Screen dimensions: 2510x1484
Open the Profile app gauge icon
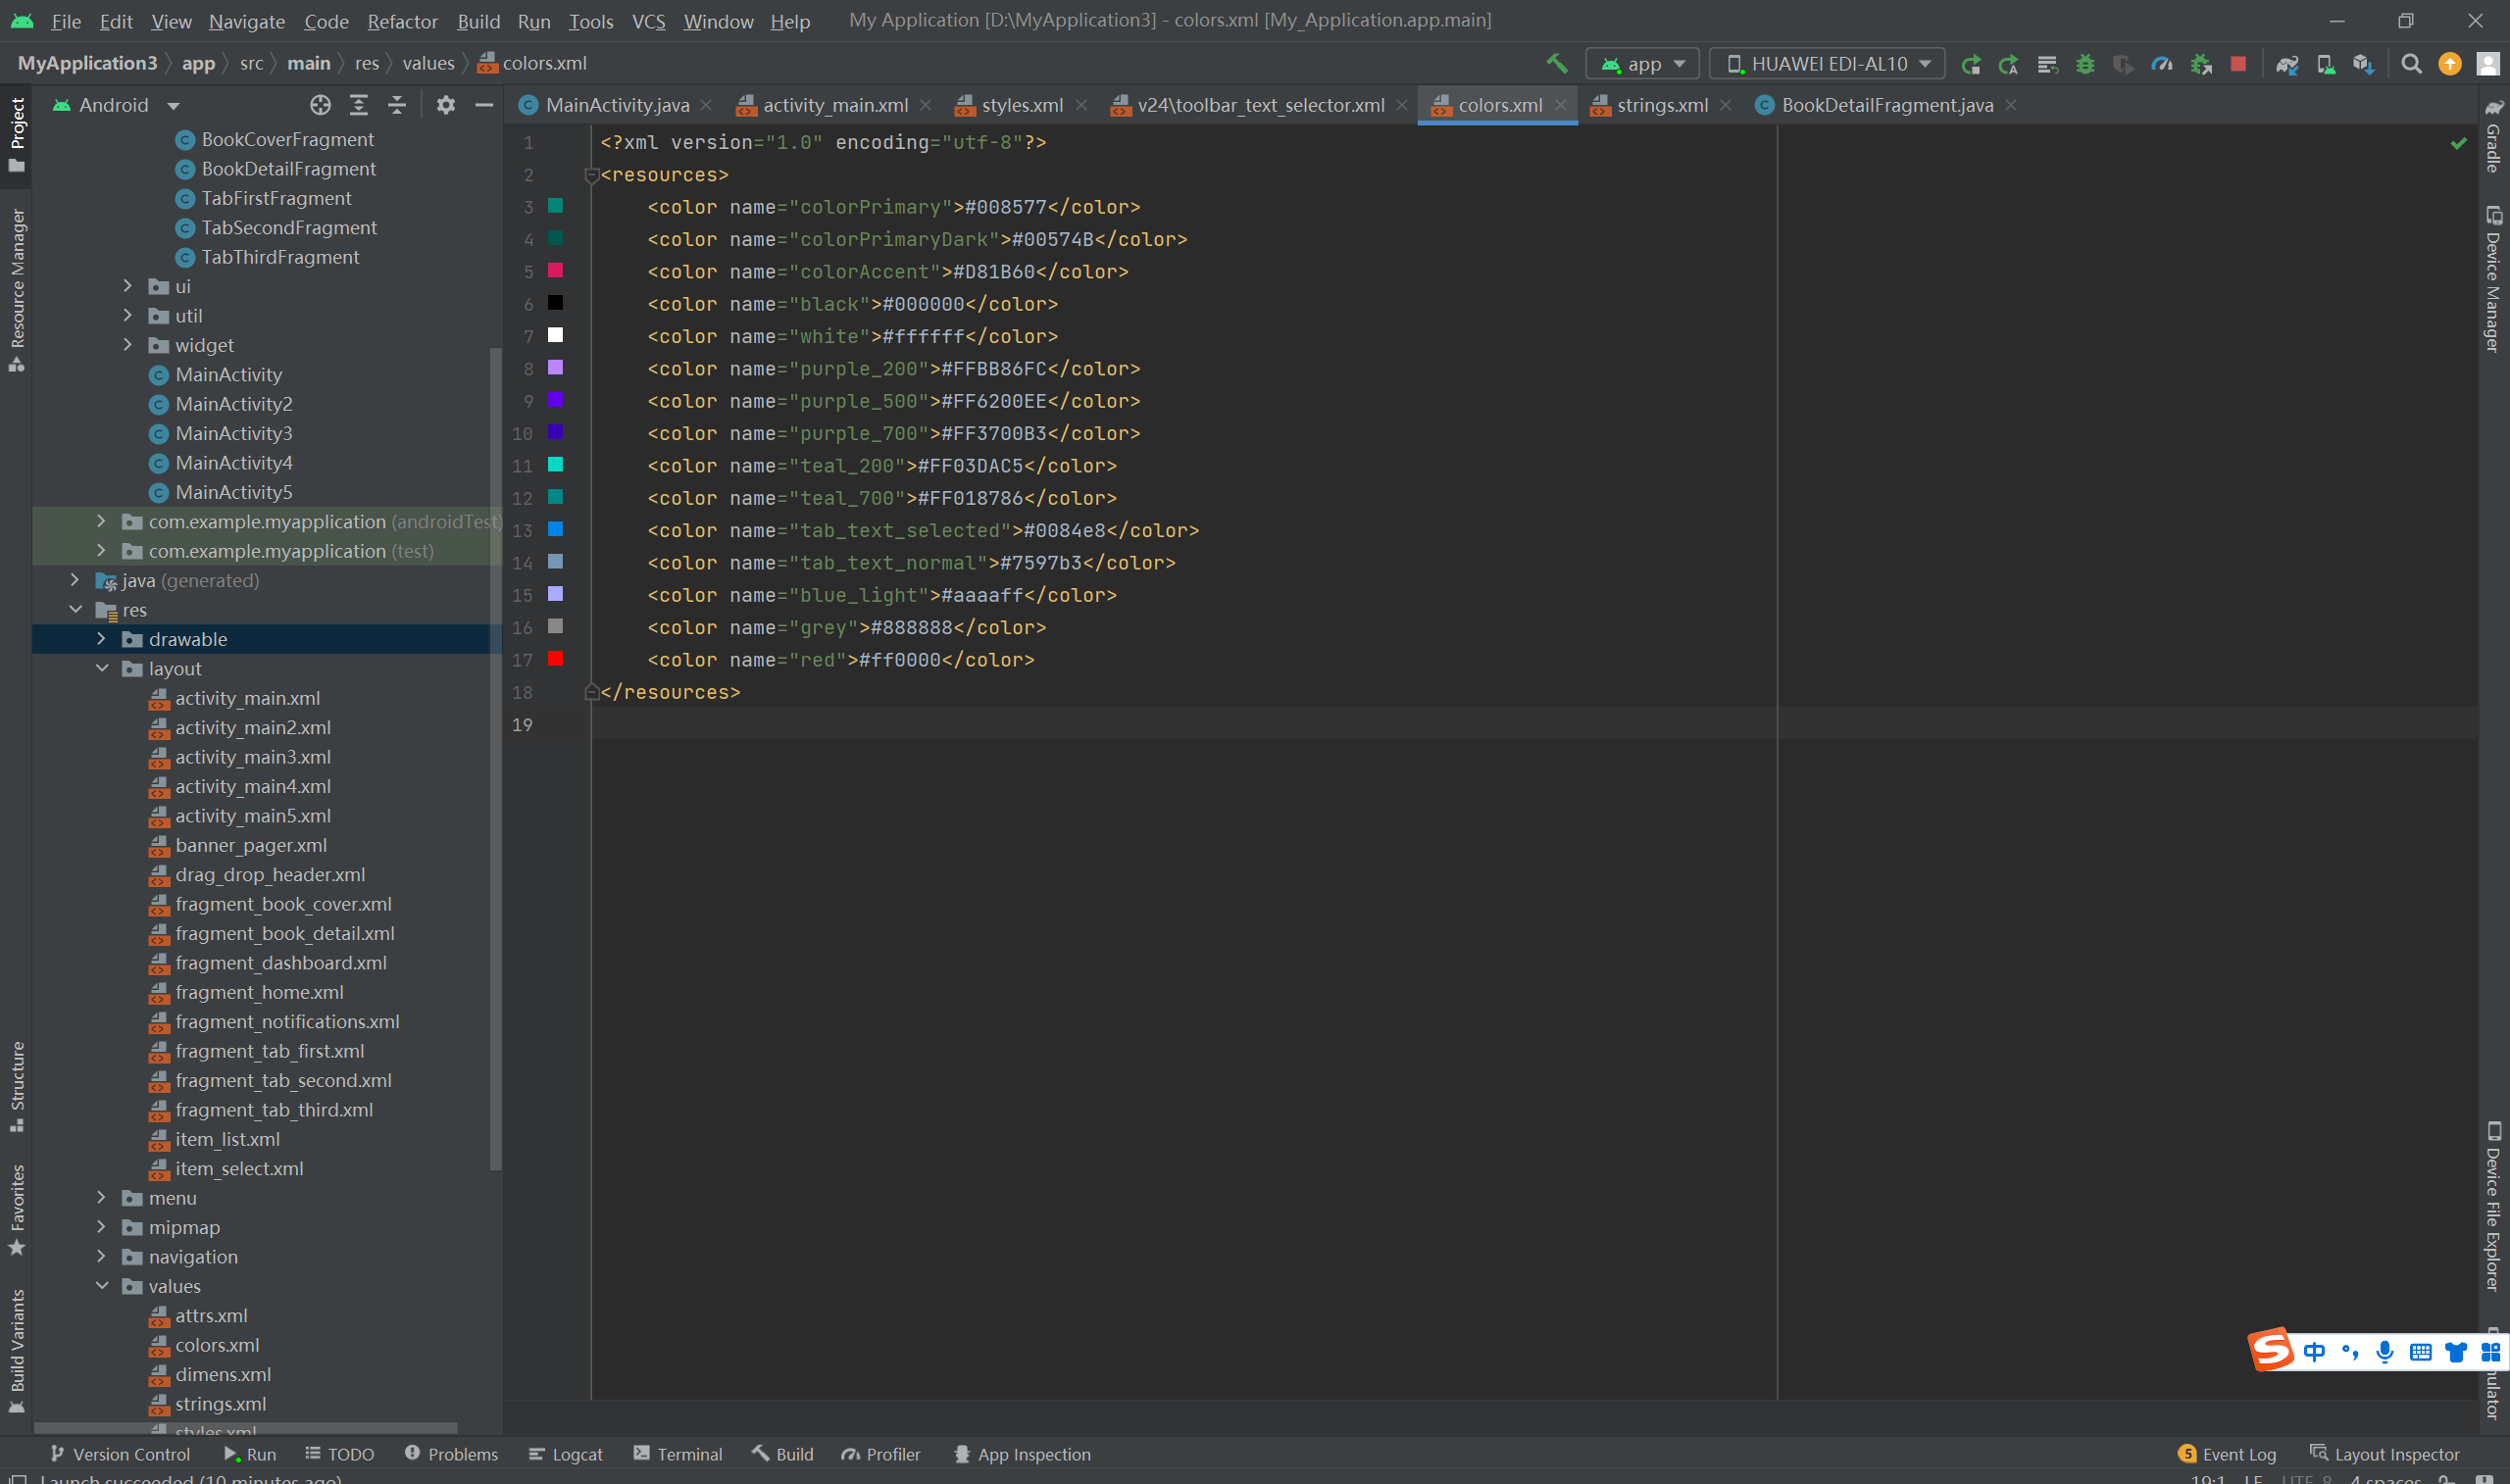click(x=2162, y=64)
